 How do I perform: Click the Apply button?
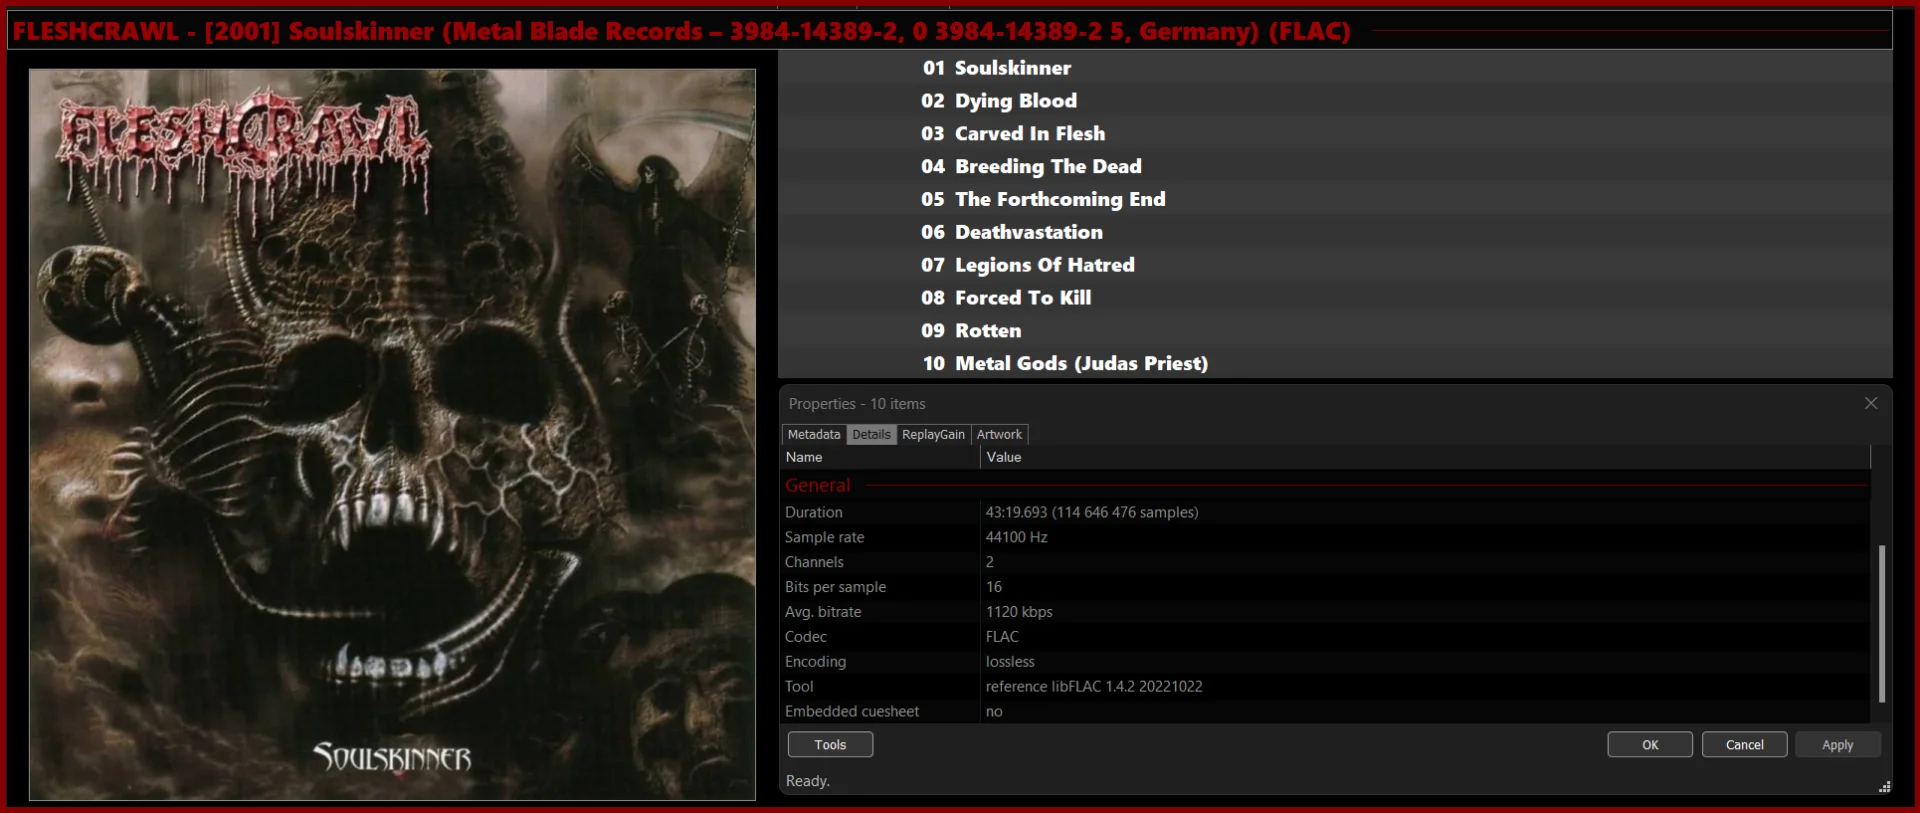click(x=1837, y=744)
